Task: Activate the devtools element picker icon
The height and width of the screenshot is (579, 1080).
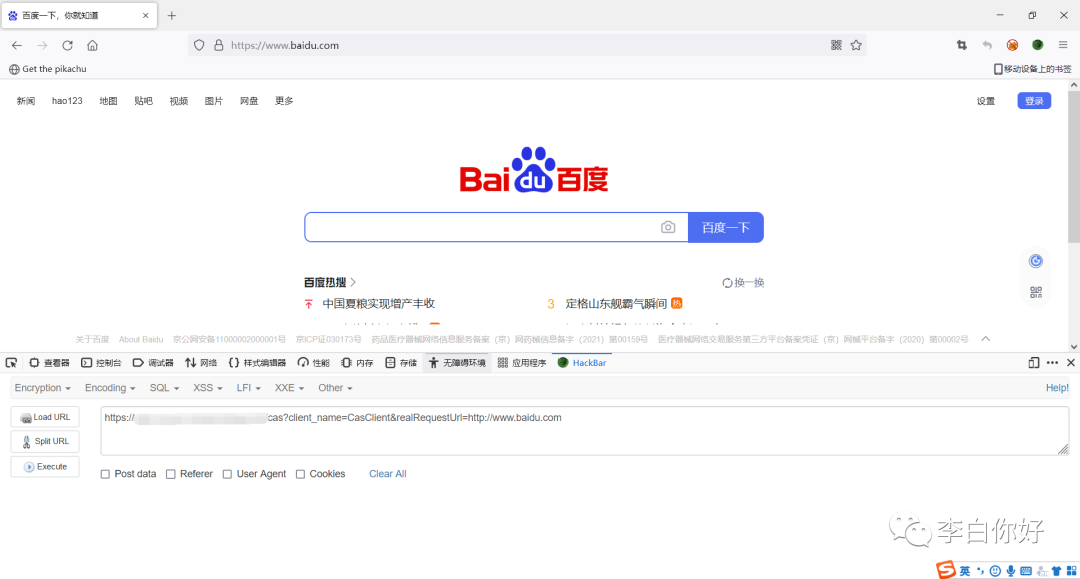Action: coord(11,363)
